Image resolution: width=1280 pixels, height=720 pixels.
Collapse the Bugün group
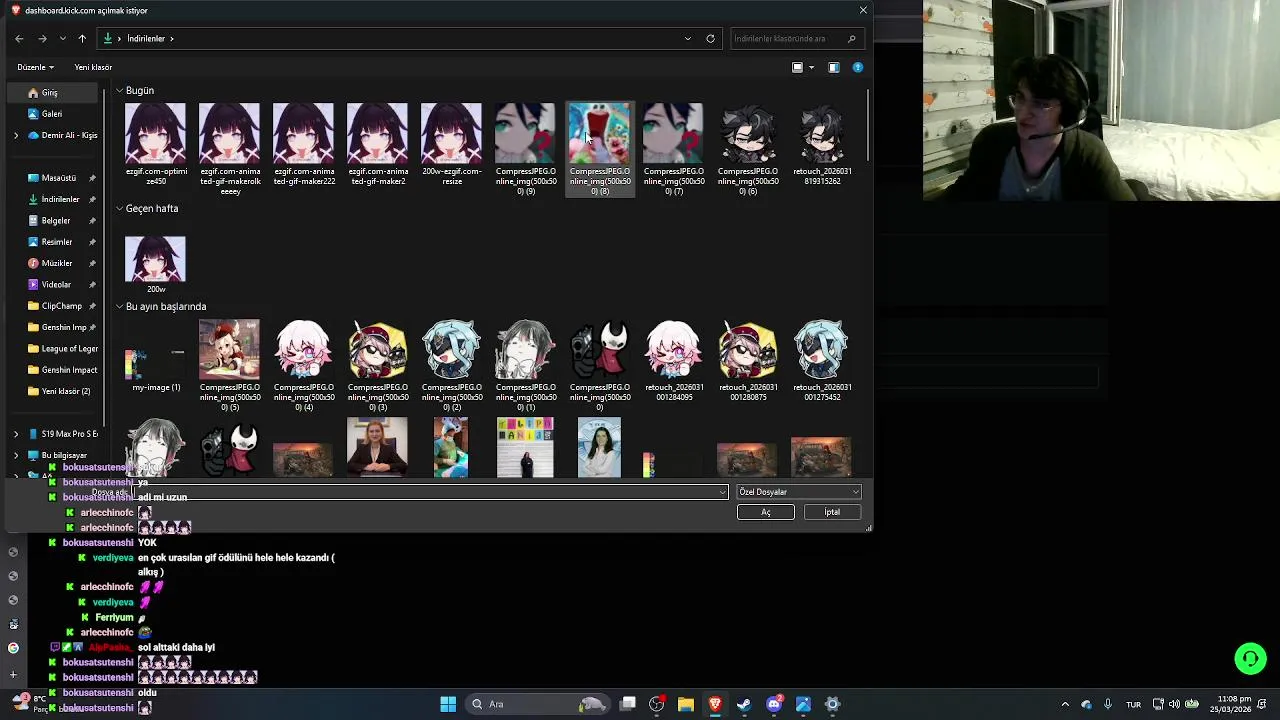click(x=119, y=91)
